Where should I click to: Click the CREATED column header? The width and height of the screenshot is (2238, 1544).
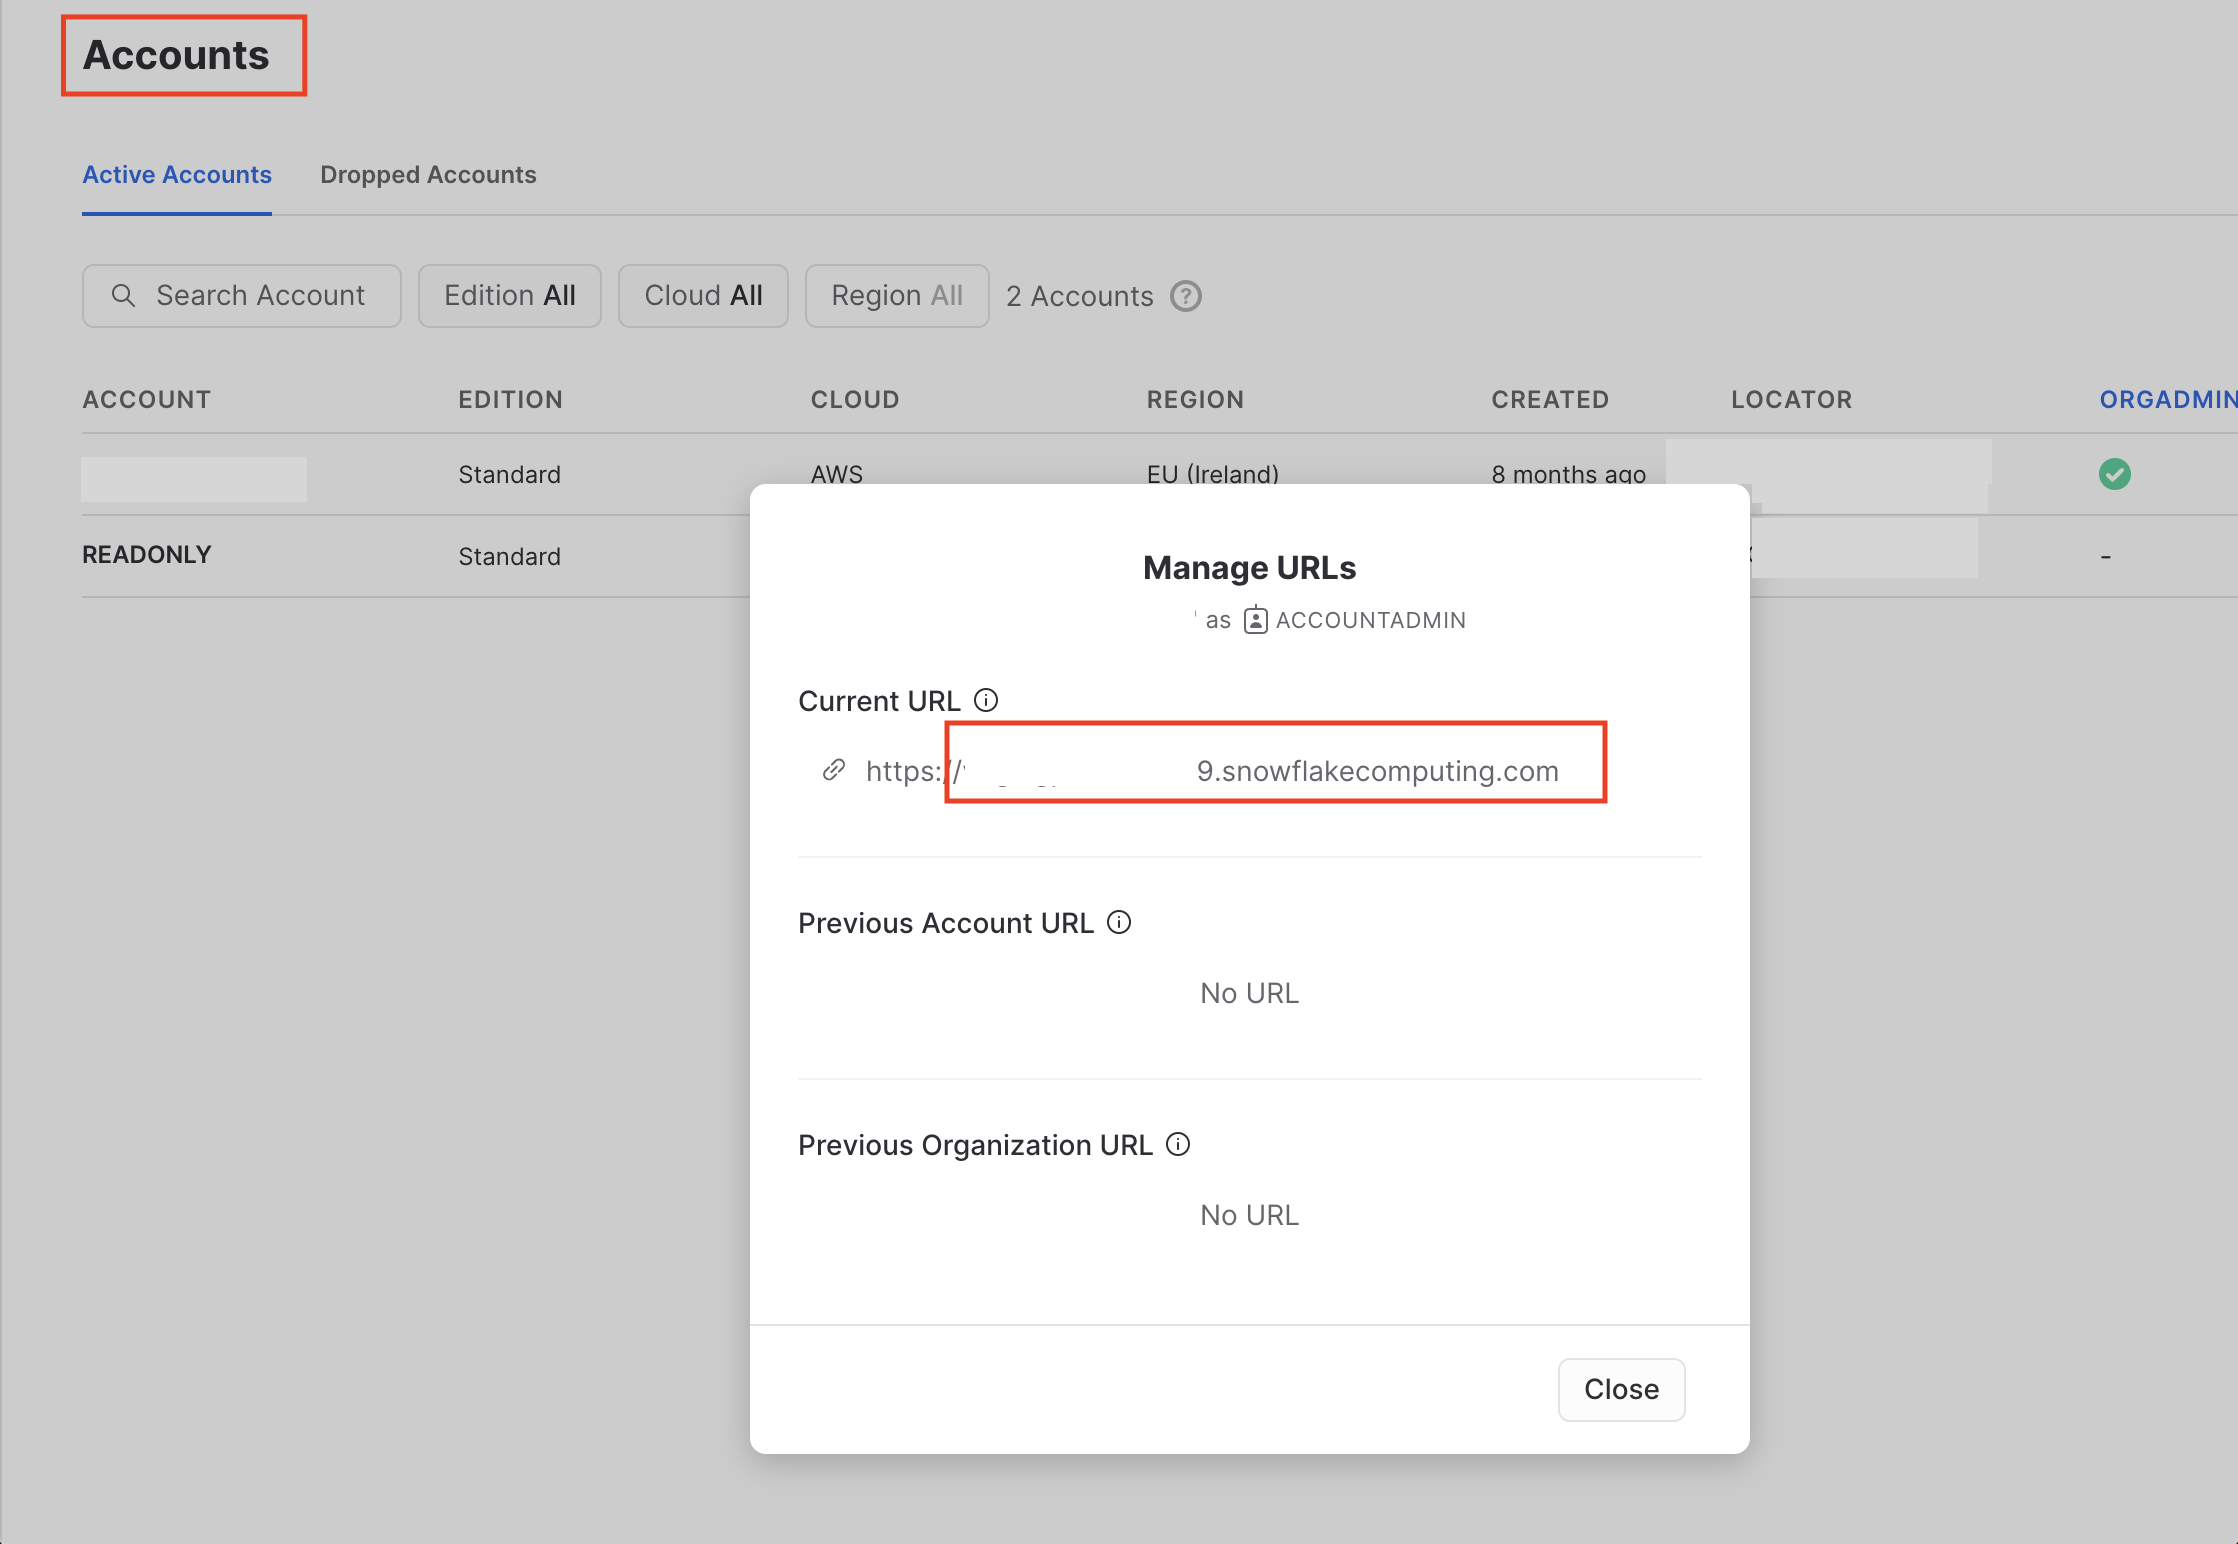coord(1549,400)
